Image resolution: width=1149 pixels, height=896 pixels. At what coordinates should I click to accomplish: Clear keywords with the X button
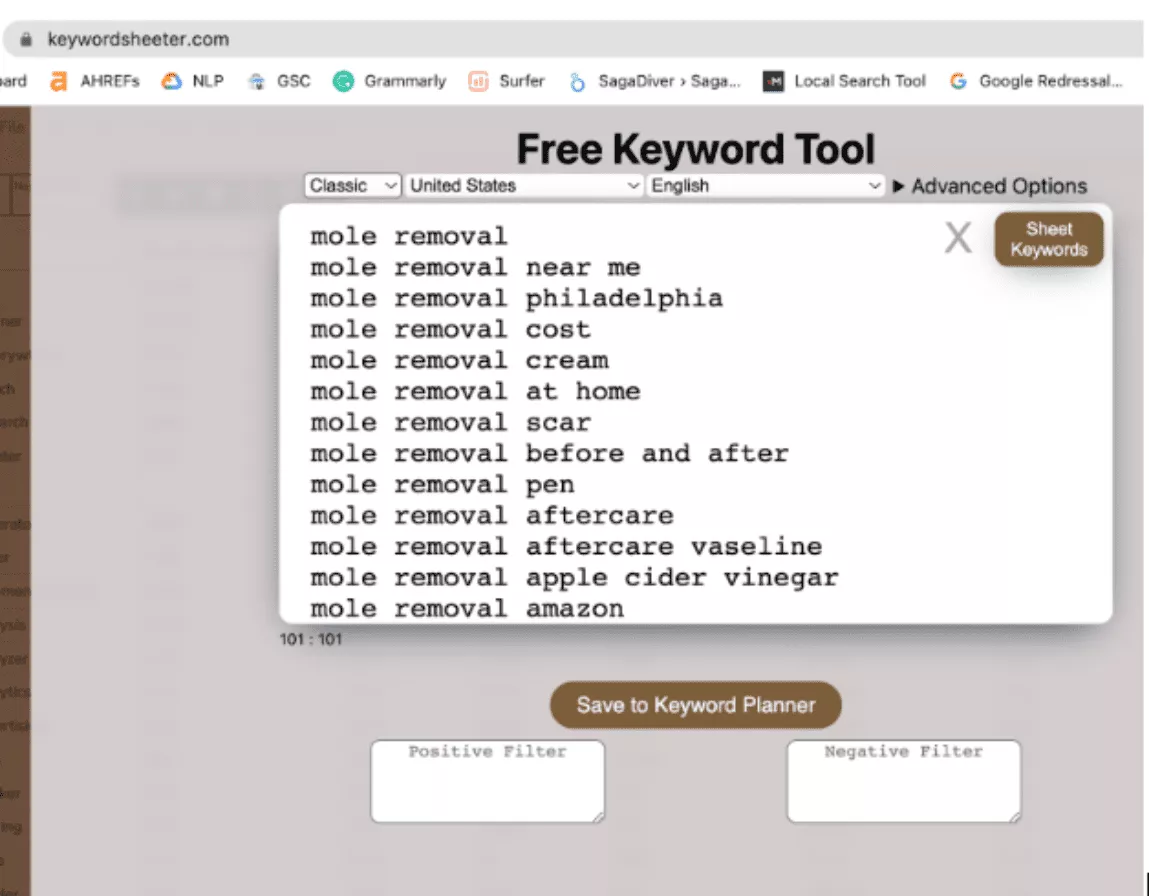[958, 238]
